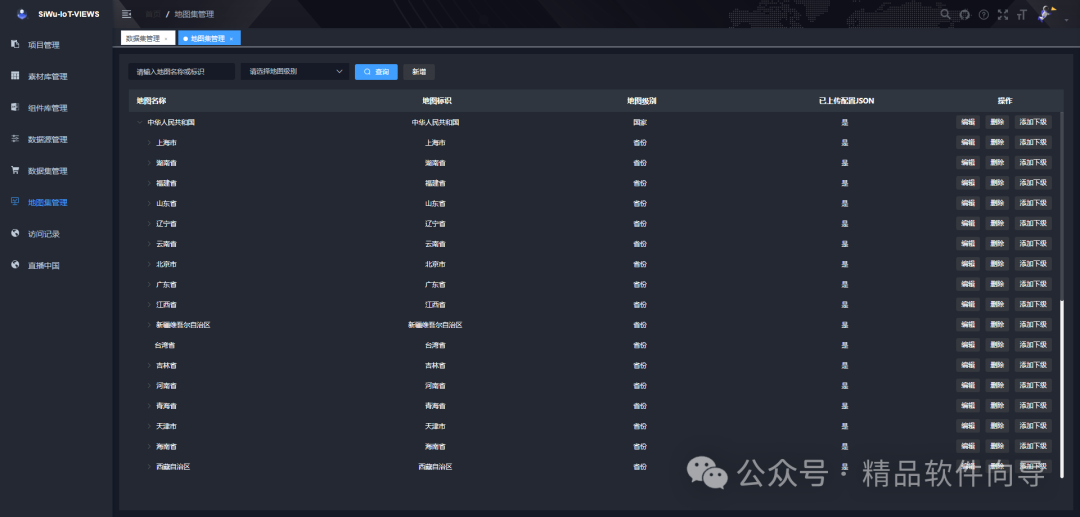Click 编辑 for 云南省

(968, 244)
